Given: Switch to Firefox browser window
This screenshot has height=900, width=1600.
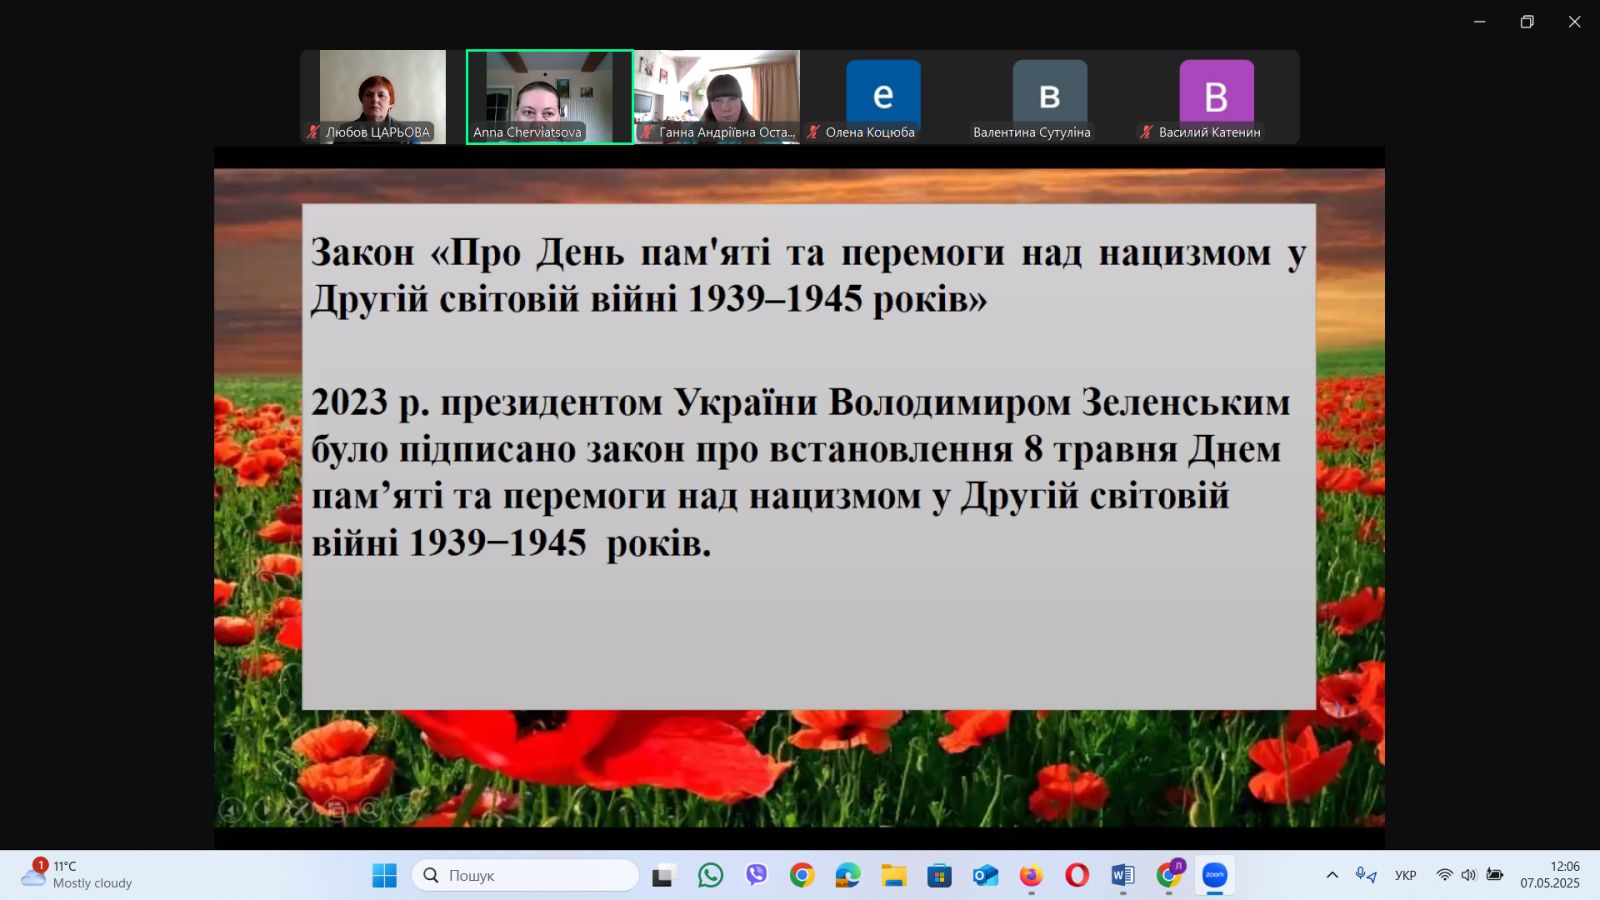Looking at the screenshot, I should coord(1031,876).
